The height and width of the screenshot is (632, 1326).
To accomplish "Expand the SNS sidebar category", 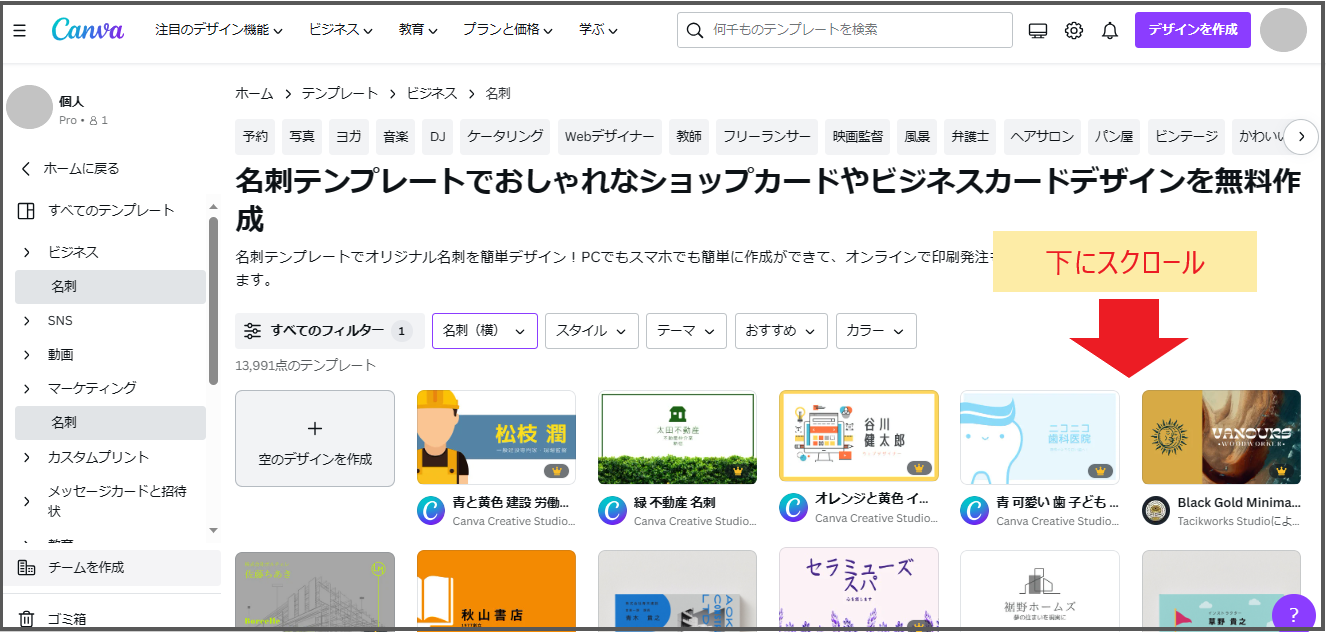I will coord(27,321).
